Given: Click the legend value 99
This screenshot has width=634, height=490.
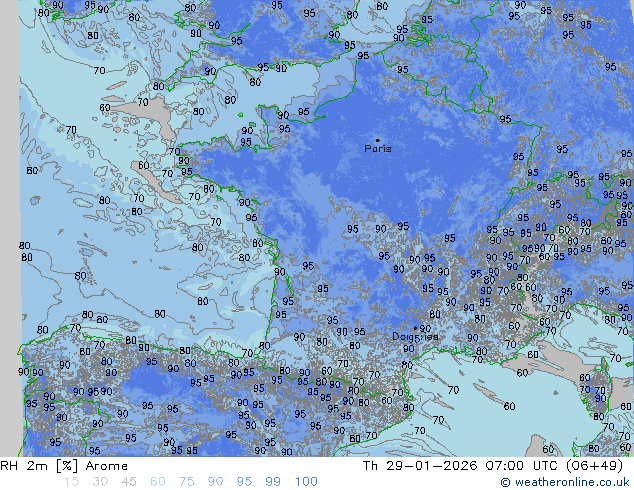Looking at the screenshot, I should click(x=273, y=482).
